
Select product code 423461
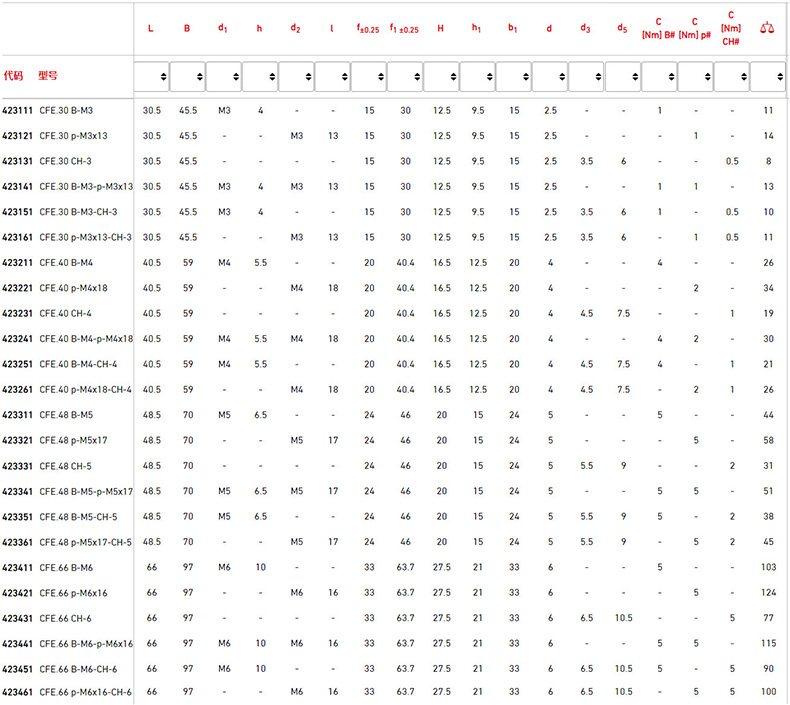(x=16, y=691)
